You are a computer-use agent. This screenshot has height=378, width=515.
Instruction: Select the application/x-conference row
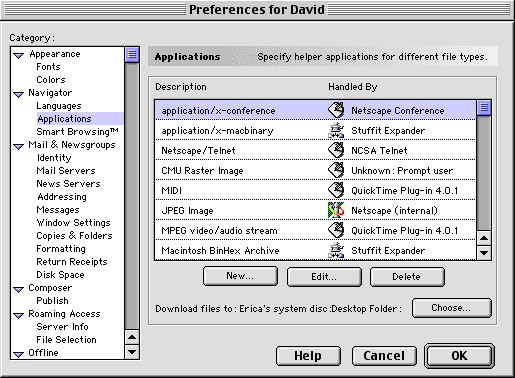click(315, 110)
